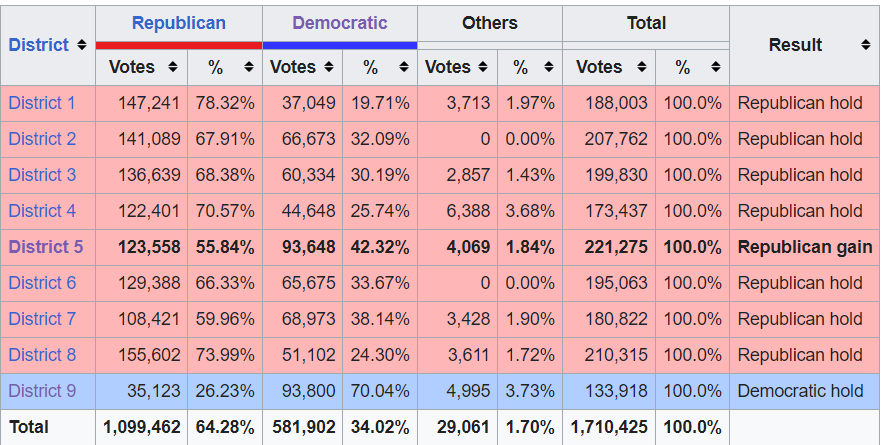This screenshot has height=445, width=885.
Task: Sort by Republican percentage column arrows
Action: (246, 67)
